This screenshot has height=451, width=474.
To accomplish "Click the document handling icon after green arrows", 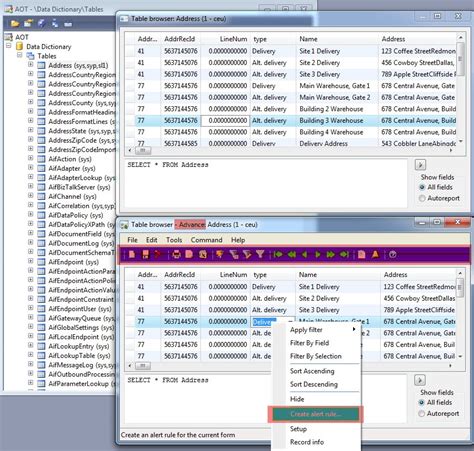I will click(x=362, y=255).
